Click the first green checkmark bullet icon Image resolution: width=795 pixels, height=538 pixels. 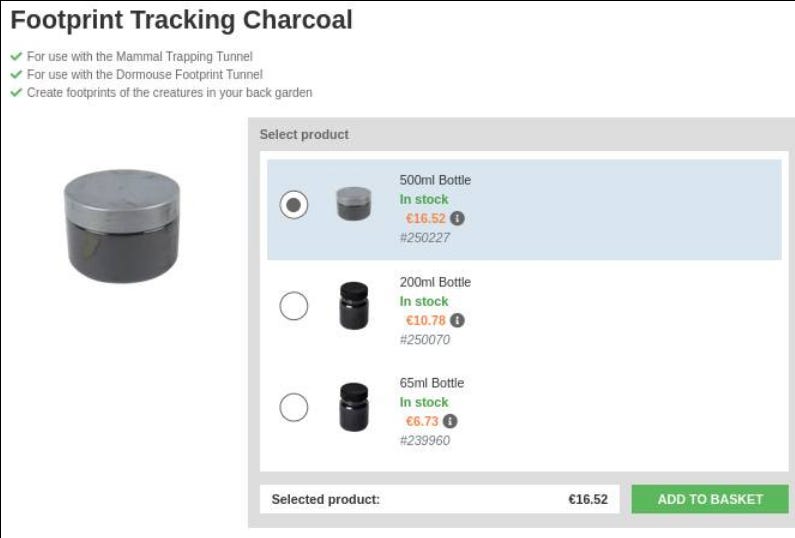(16, 57)
